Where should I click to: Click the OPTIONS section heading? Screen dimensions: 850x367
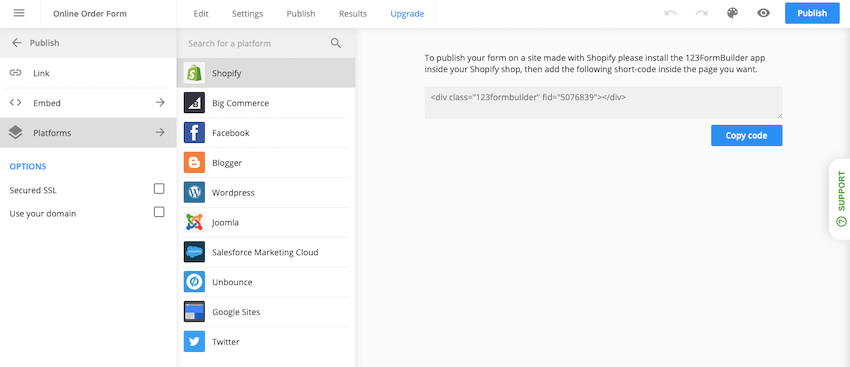coord(28,166)
